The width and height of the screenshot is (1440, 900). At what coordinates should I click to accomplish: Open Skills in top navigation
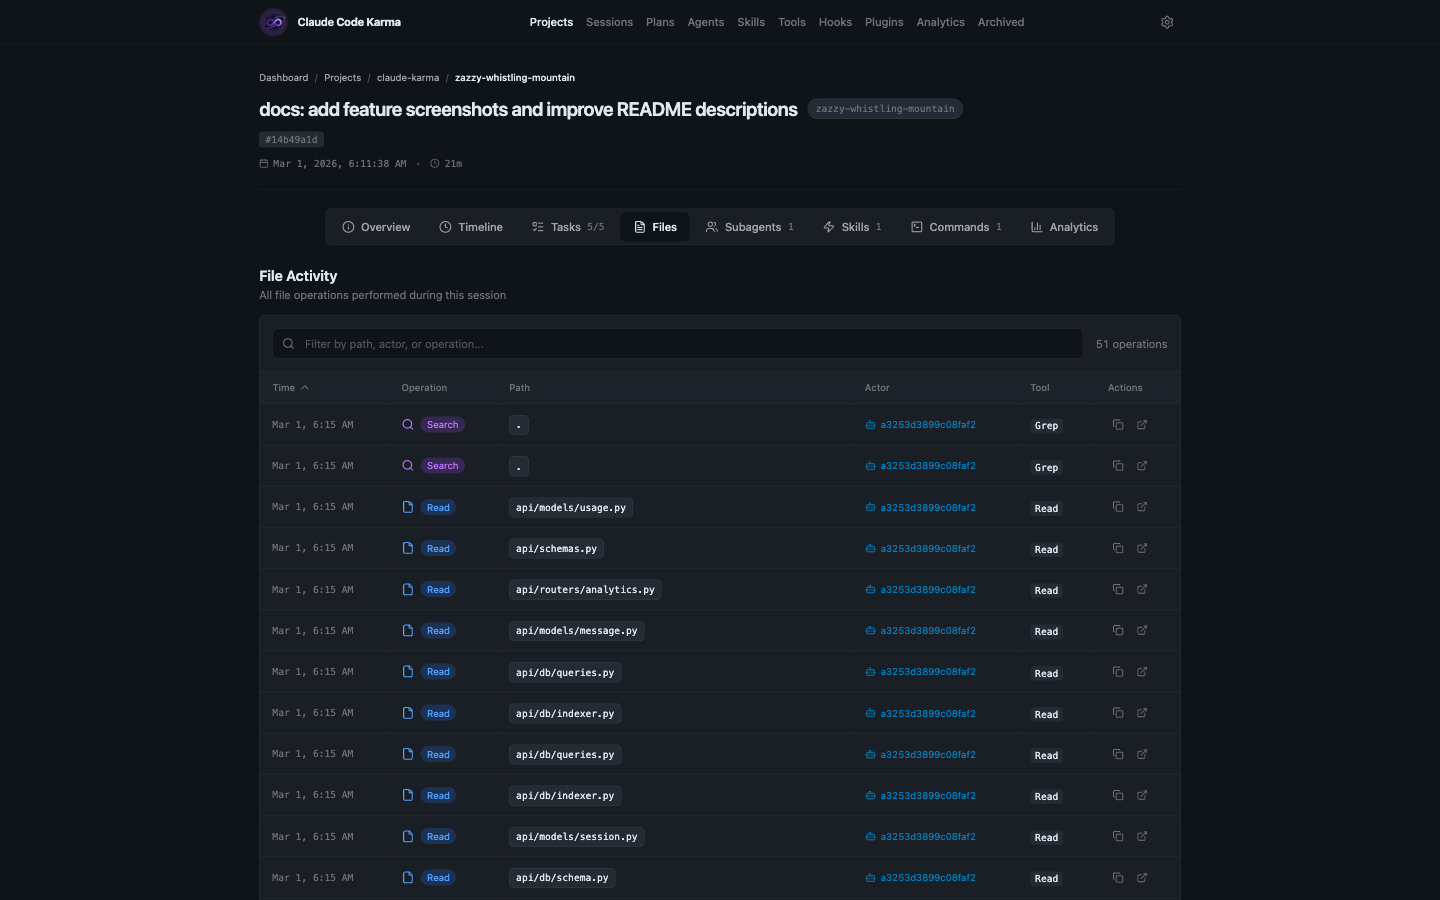[751, 22]
